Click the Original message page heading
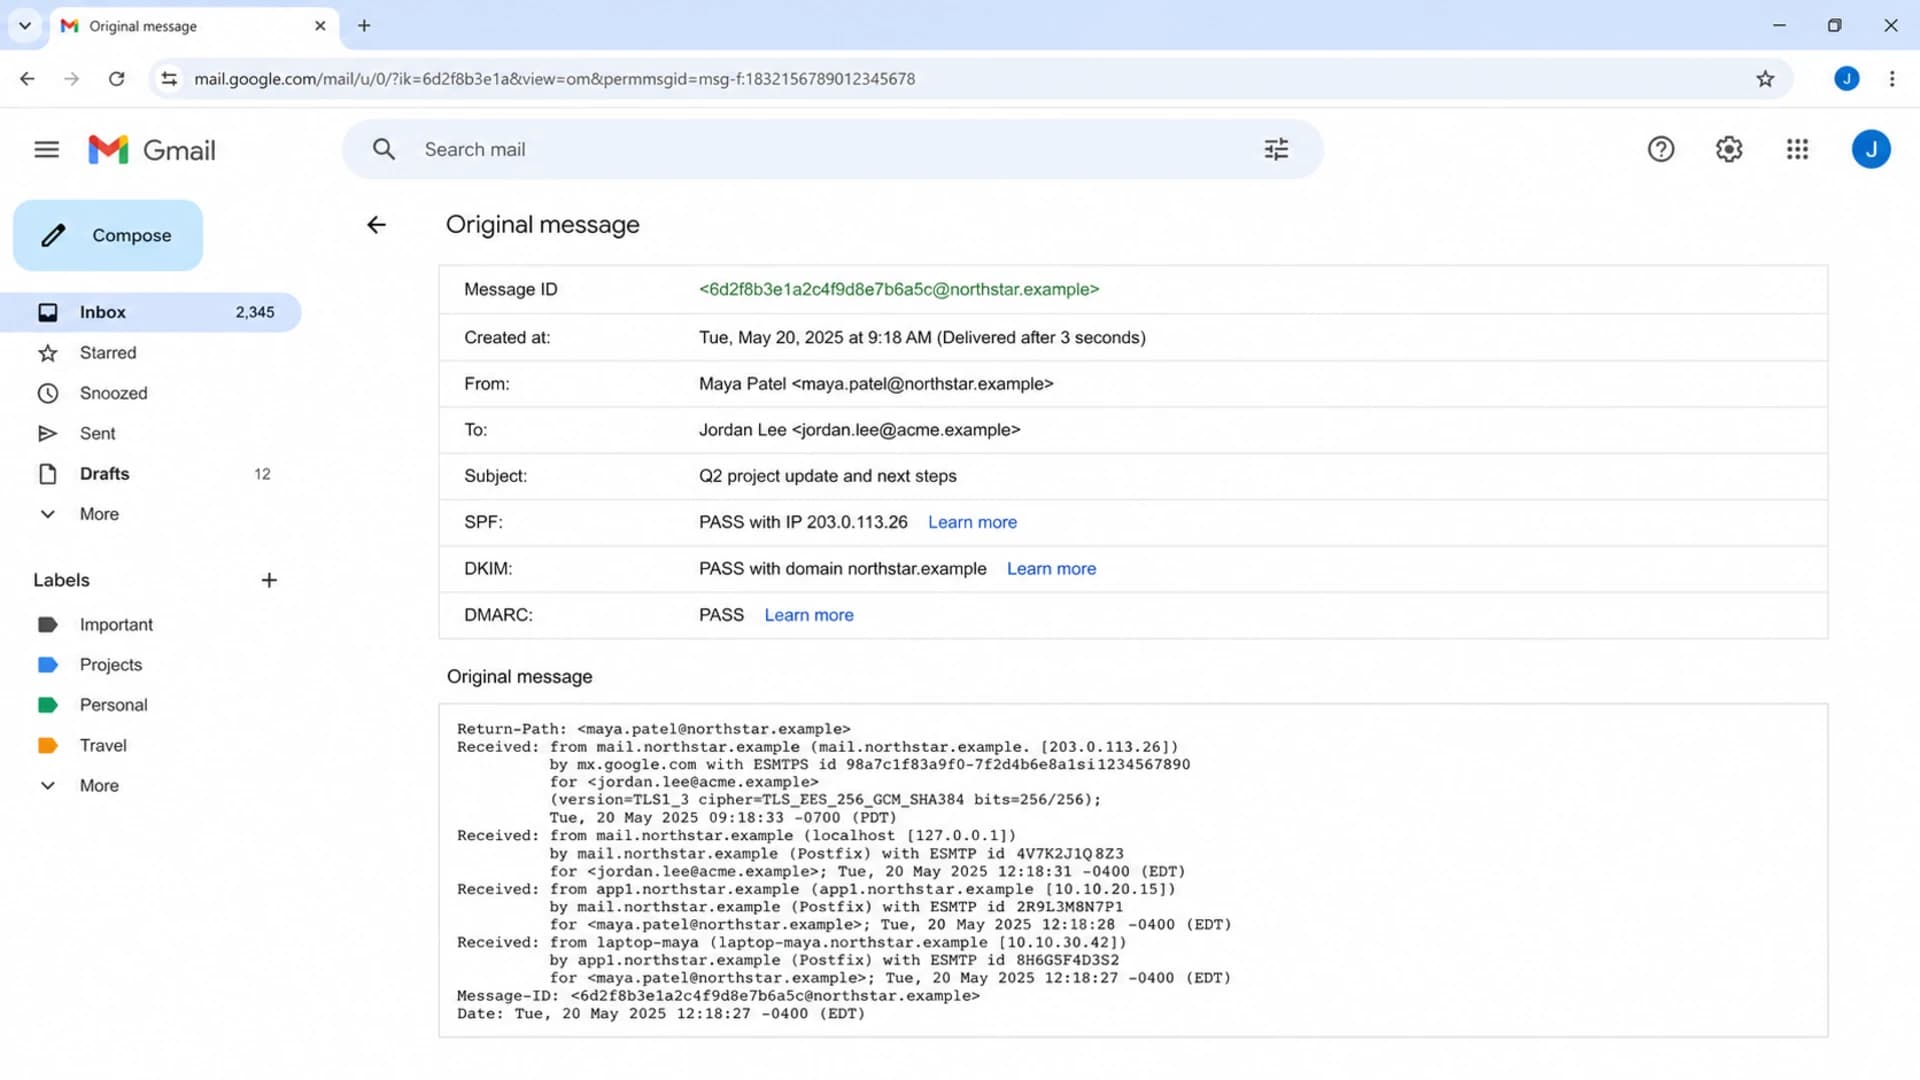The image size is (1920, 1080). click(x=542, y=225)
